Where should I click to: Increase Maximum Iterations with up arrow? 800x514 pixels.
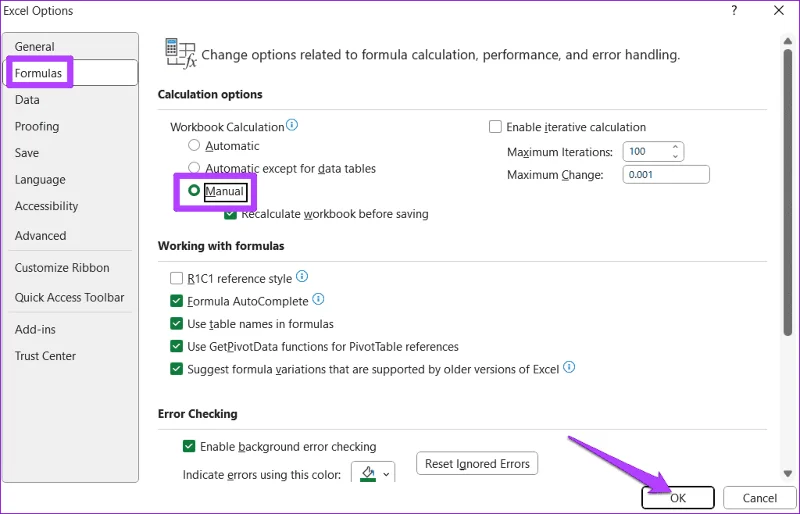tap(676, 147)
